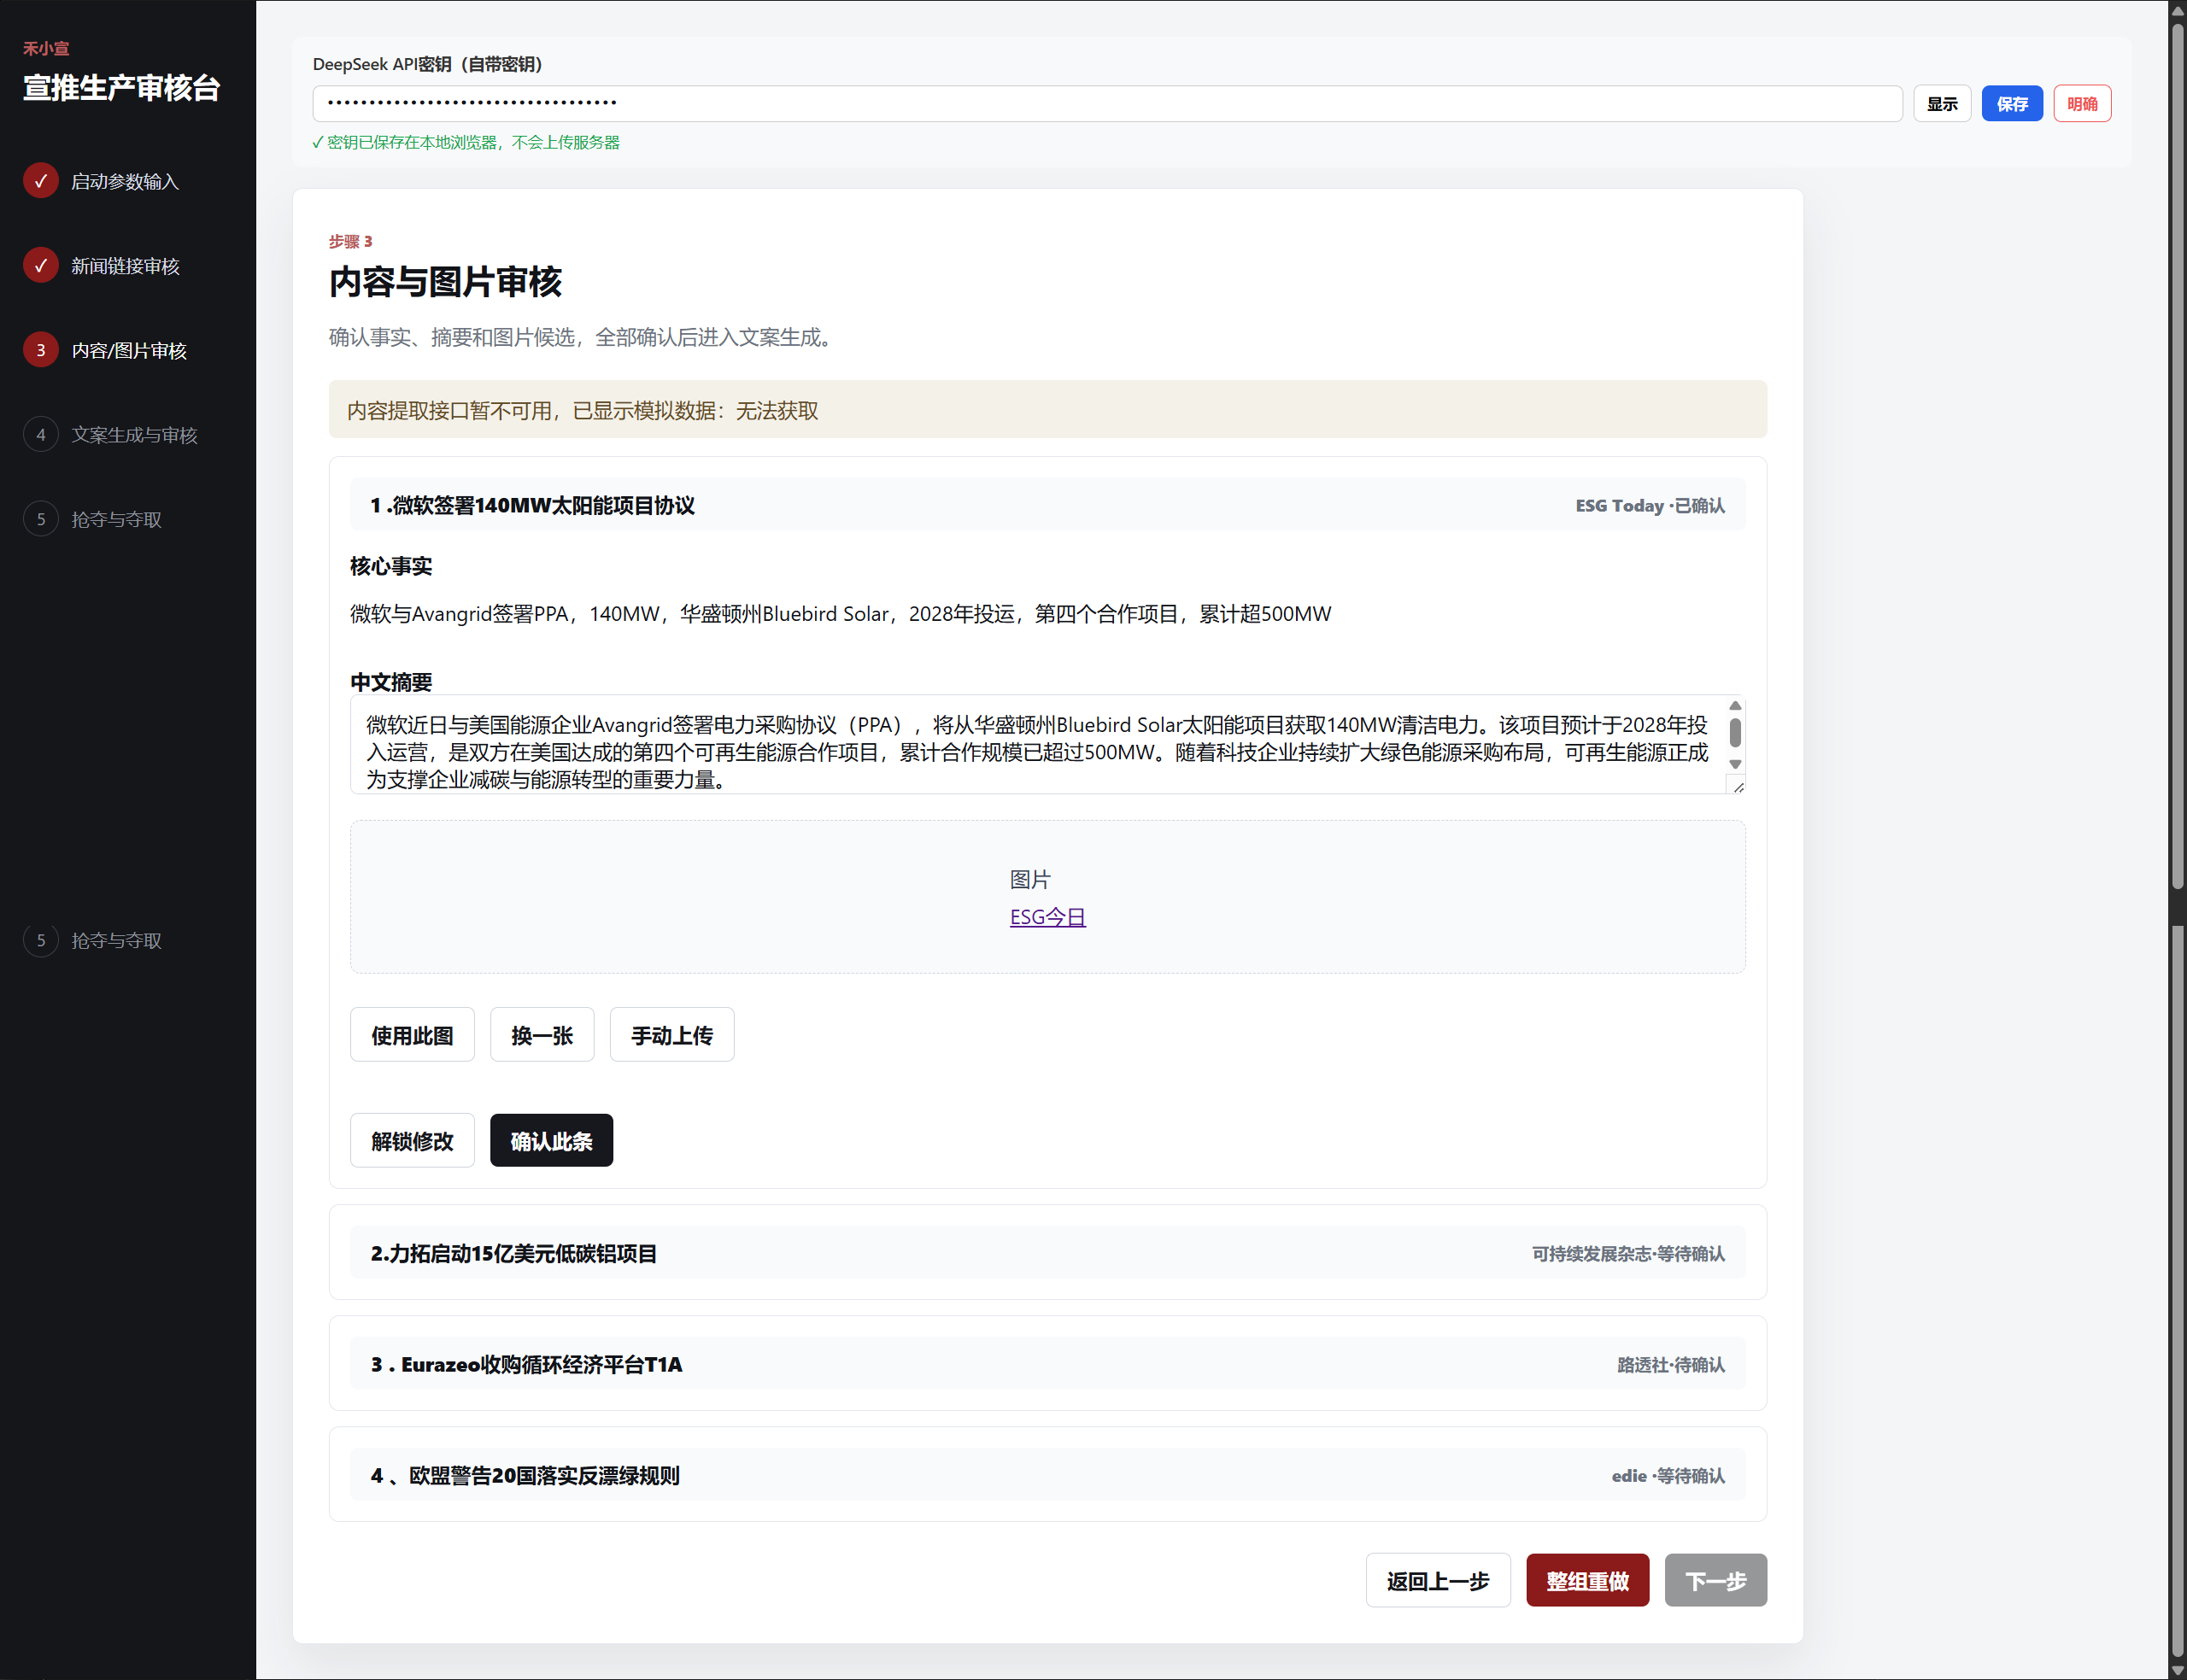This screenshot has height=1680, width=2187.
Task: Click 返回上一步 button
Action: pyautogui.click(x=1438, y=1580)
